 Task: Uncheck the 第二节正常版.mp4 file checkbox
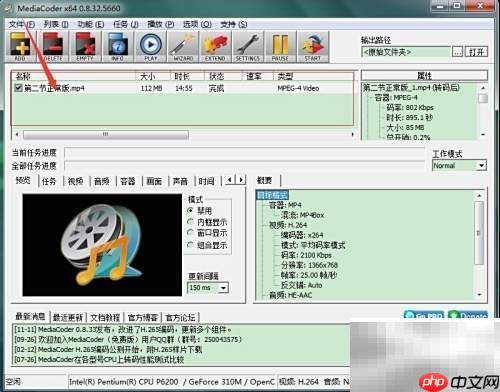tap(19, 88)
